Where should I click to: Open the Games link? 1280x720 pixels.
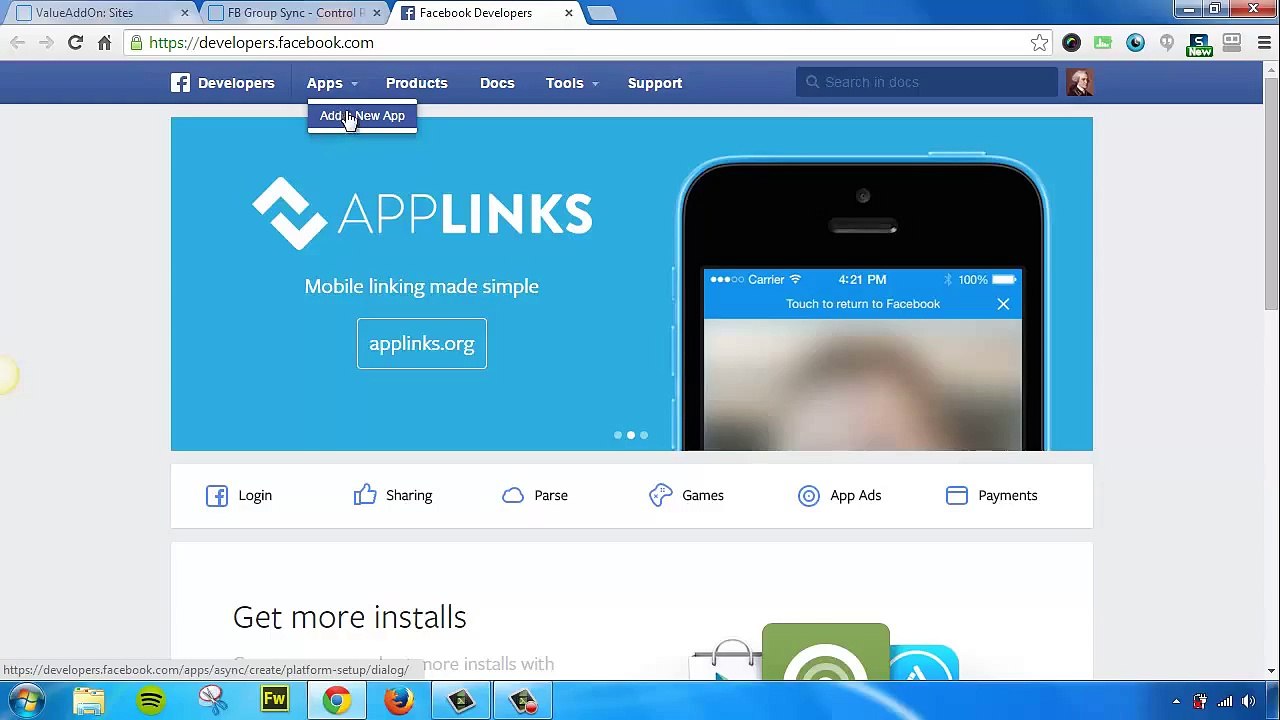(x=703, y=495)
